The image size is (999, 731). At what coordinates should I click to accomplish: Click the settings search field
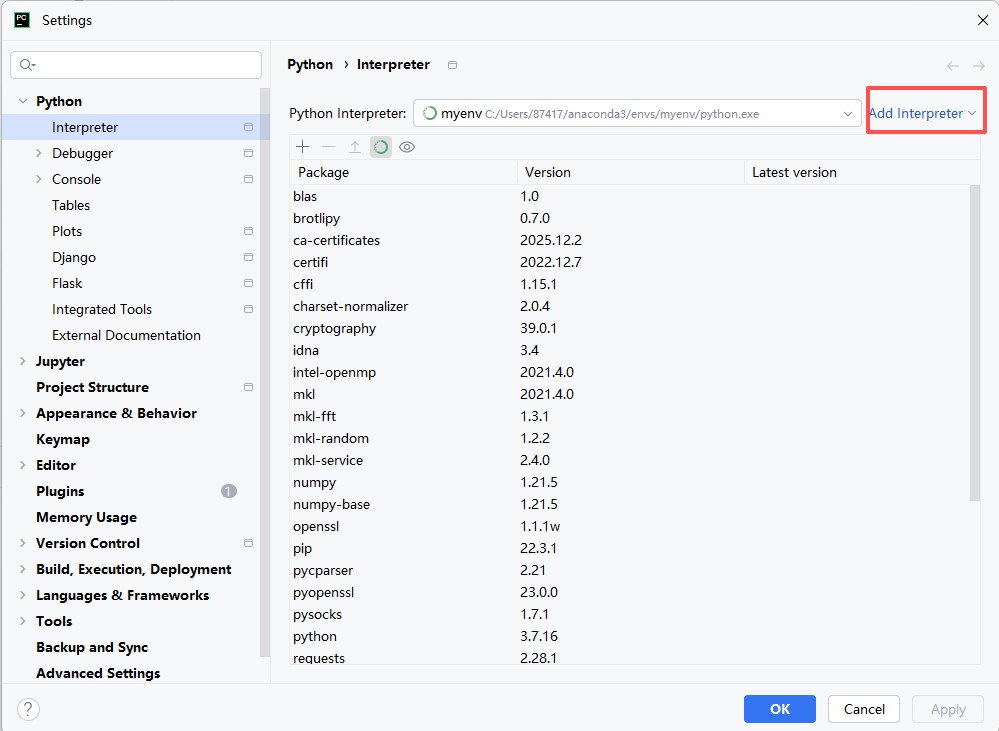click(x=136, y=65)
